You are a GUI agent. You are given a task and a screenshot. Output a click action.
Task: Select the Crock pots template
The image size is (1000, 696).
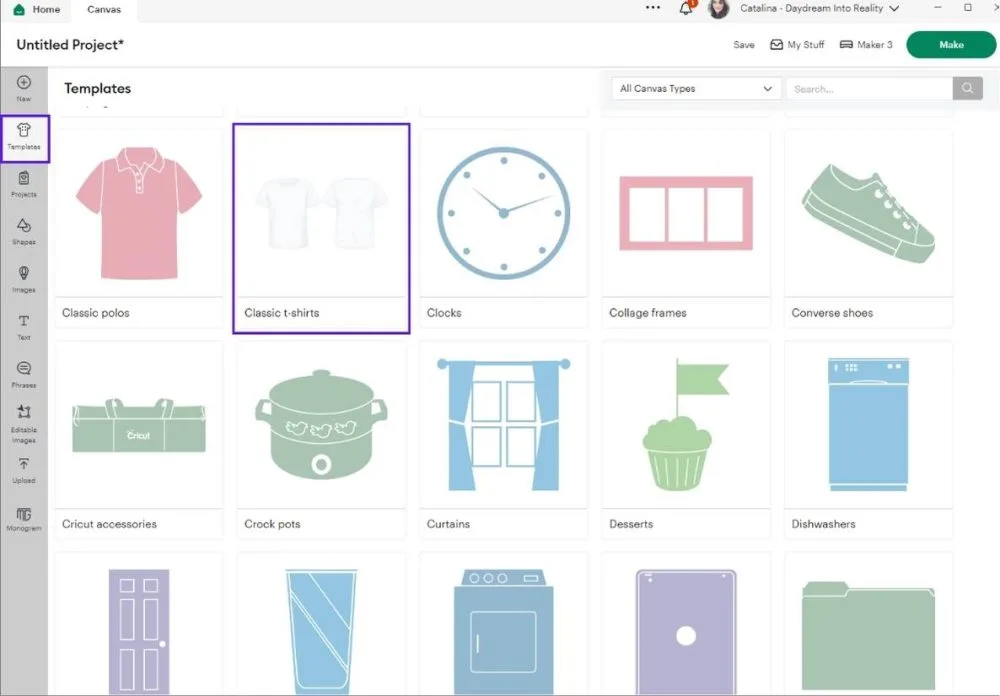click(x=321, y=440)
